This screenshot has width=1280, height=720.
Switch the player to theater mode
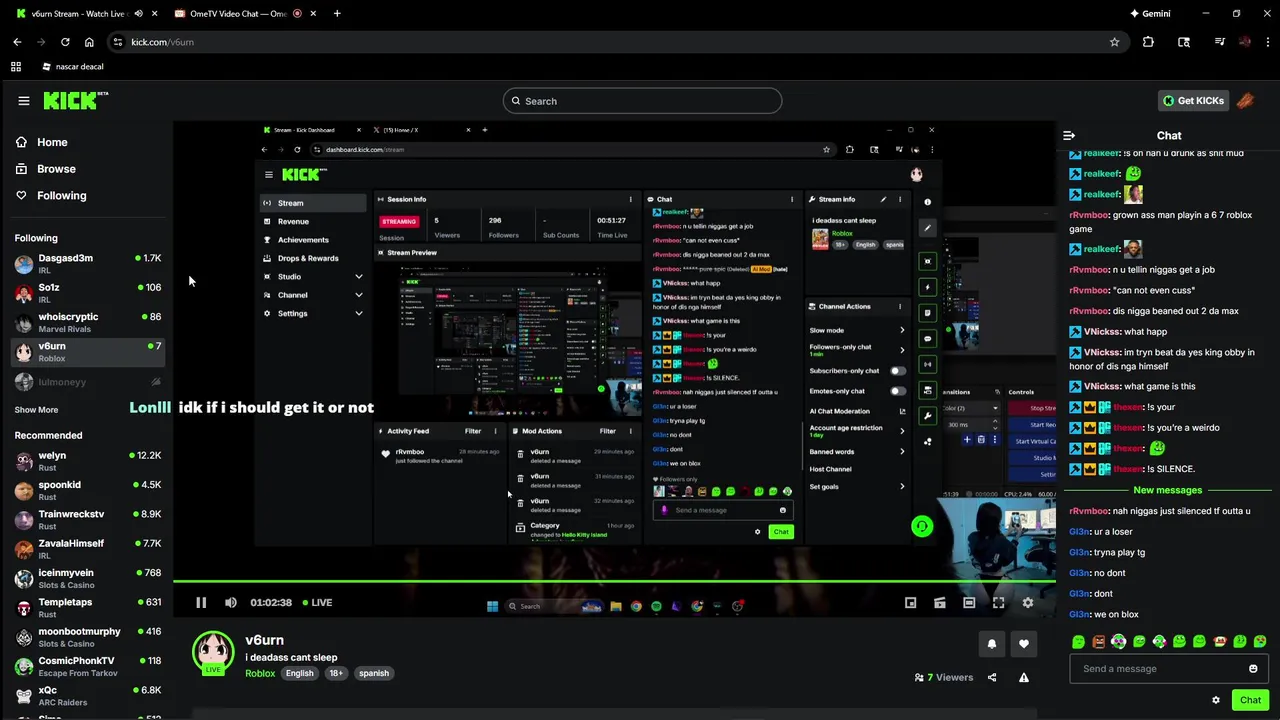(x=969, y=603)
